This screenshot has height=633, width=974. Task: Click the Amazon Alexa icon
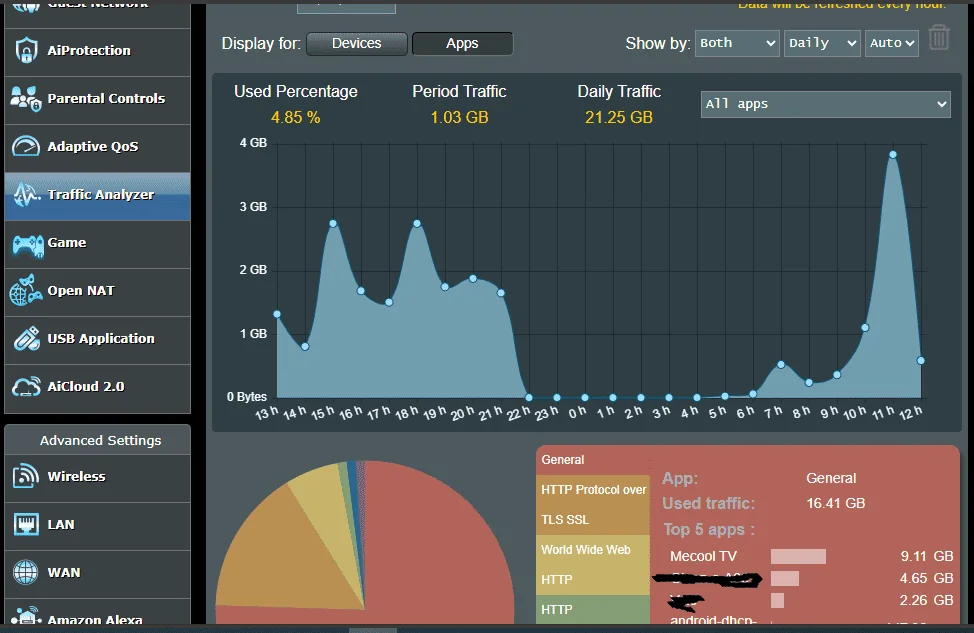pyautogui.click(x=26, y=617)
